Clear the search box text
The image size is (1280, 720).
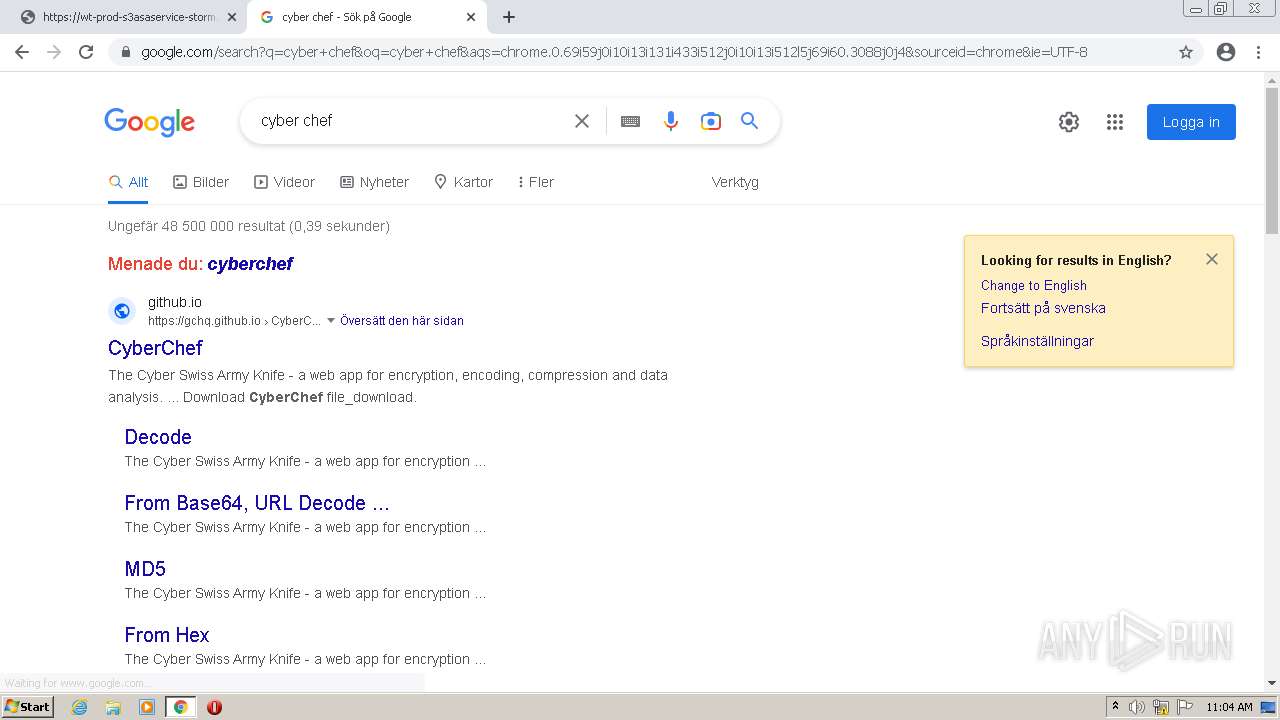pyautogui.click(x=582, y=121)
